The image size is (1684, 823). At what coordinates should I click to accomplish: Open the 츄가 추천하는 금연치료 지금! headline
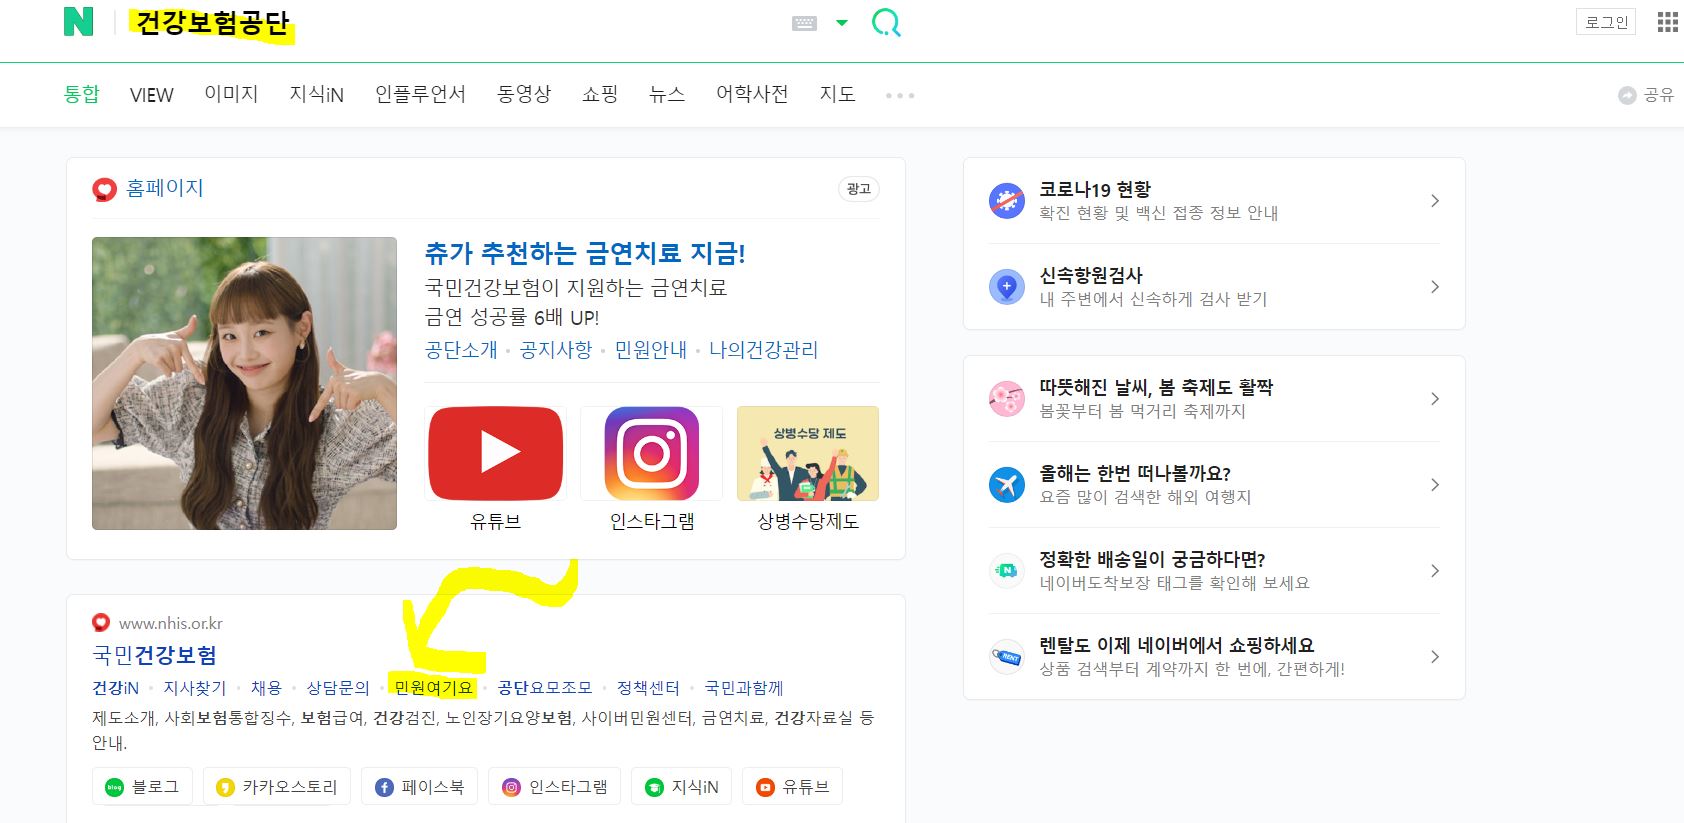[585, 253]
